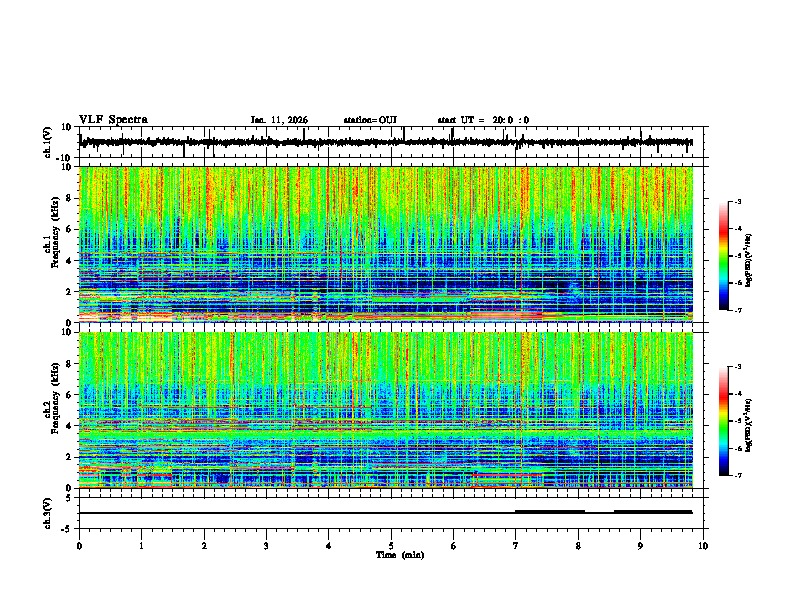The width and height of the screenshot is (792, 612).
Task: Click the ch.2 spectrogram color bar
Action: [724, 421]
